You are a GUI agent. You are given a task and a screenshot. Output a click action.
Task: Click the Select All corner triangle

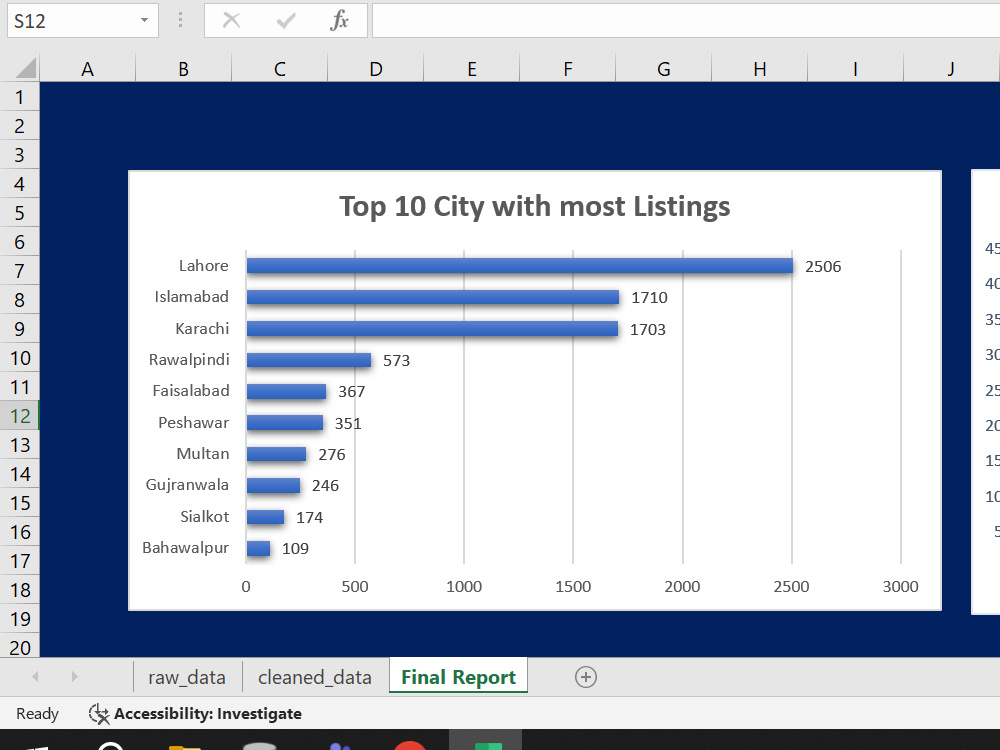point(26,68)
